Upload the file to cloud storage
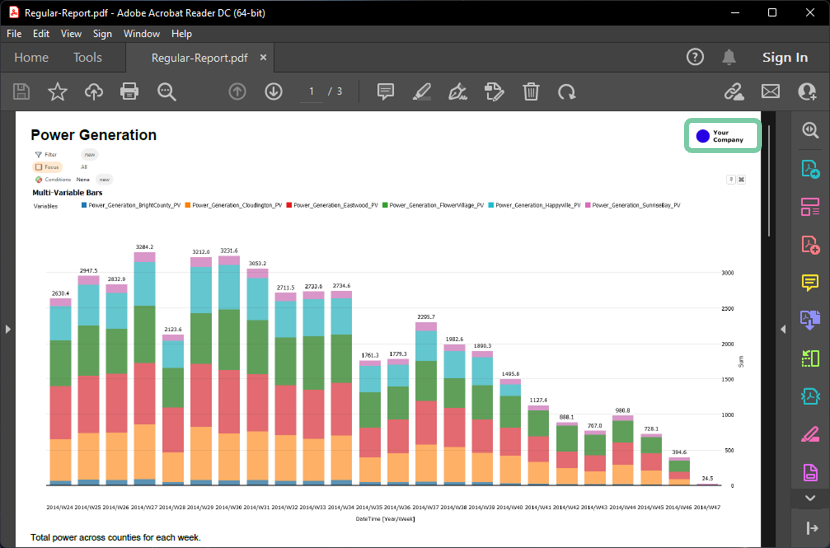Viewport: 830px width, 548px height. coord(93,92)
